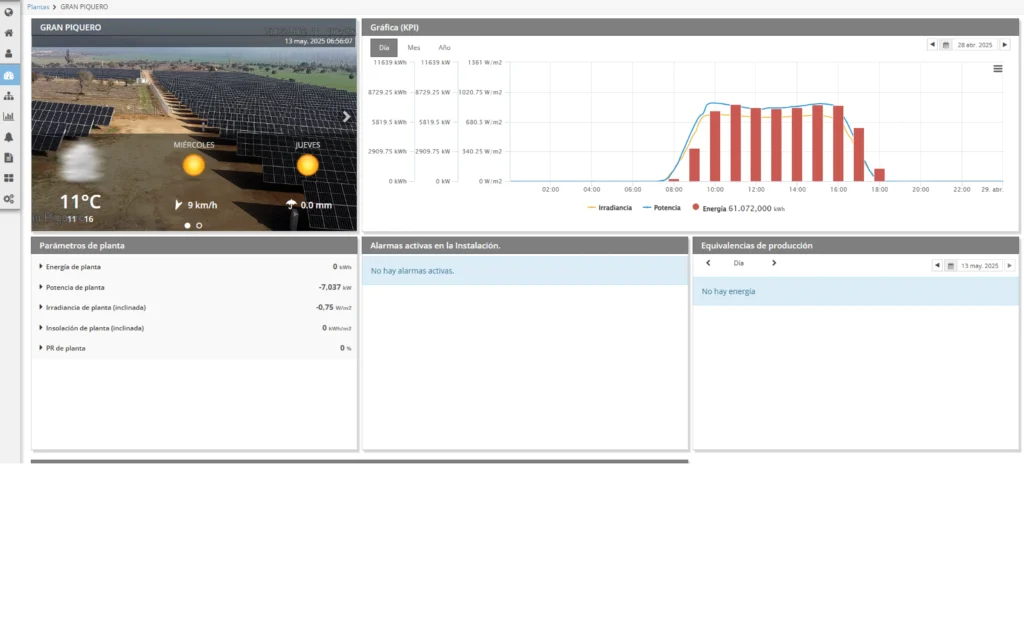The image size is (1024, 618).
Task: Open the globe icon in the sidebar
Action: (9, 12)
